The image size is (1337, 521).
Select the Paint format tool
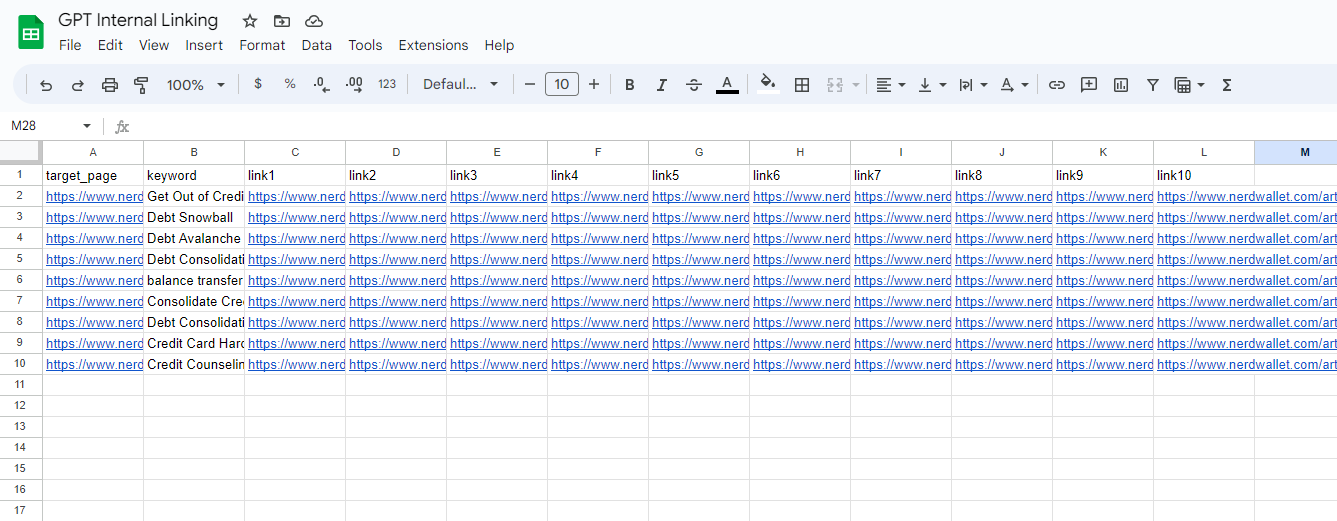pyautogui.click(x=141, y=85)
